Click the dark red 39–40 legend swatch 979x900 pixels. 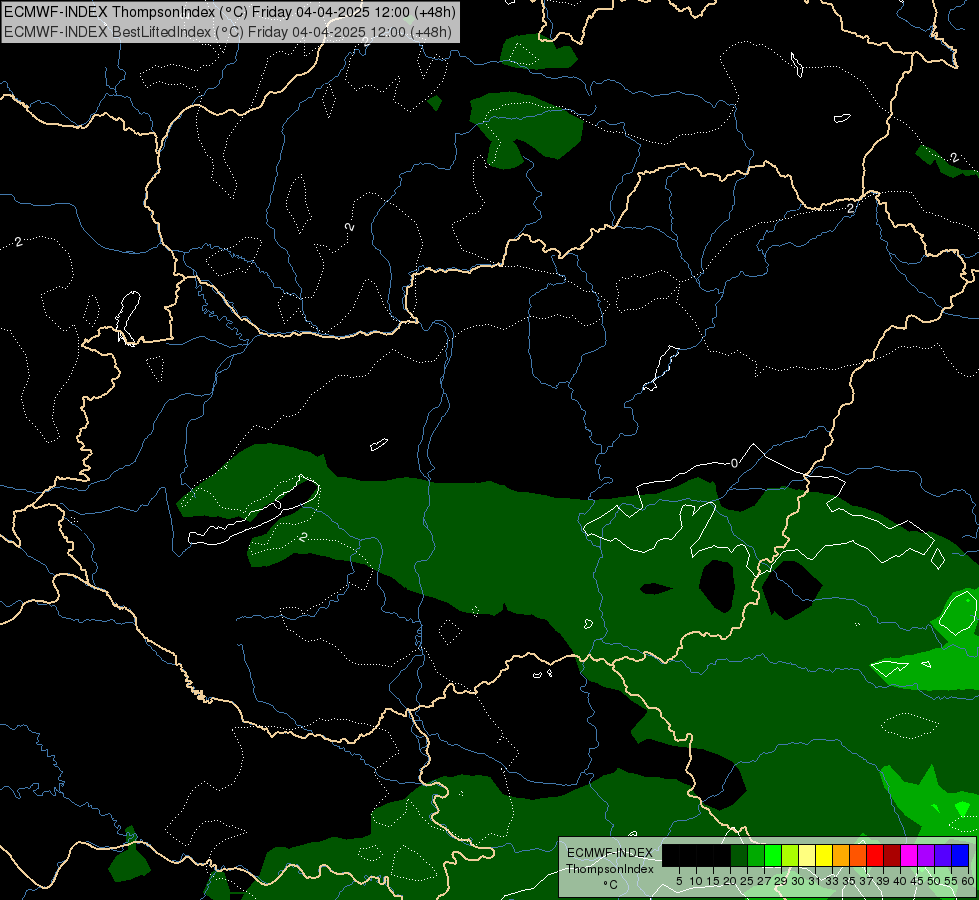(892, 855)
